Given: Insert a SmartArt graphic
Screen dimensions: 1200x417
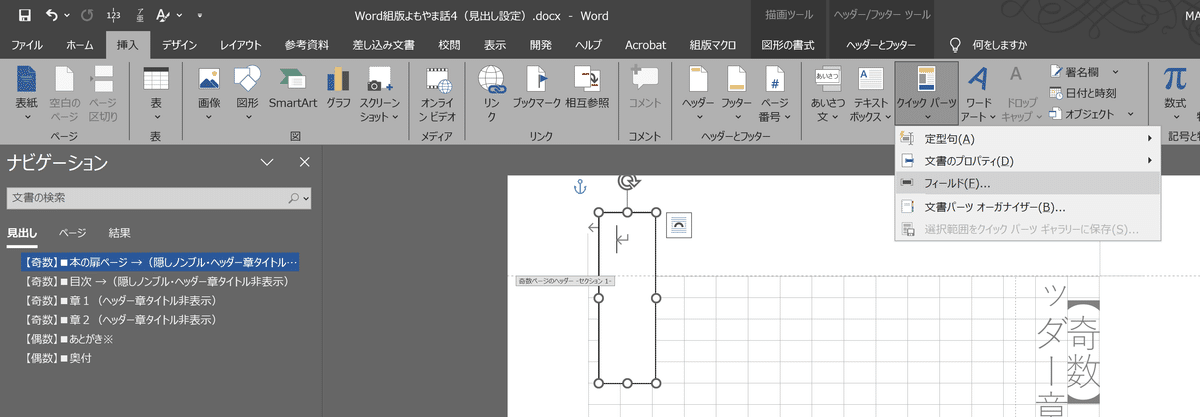Looking at the screenshot, I should coord(293,90).
